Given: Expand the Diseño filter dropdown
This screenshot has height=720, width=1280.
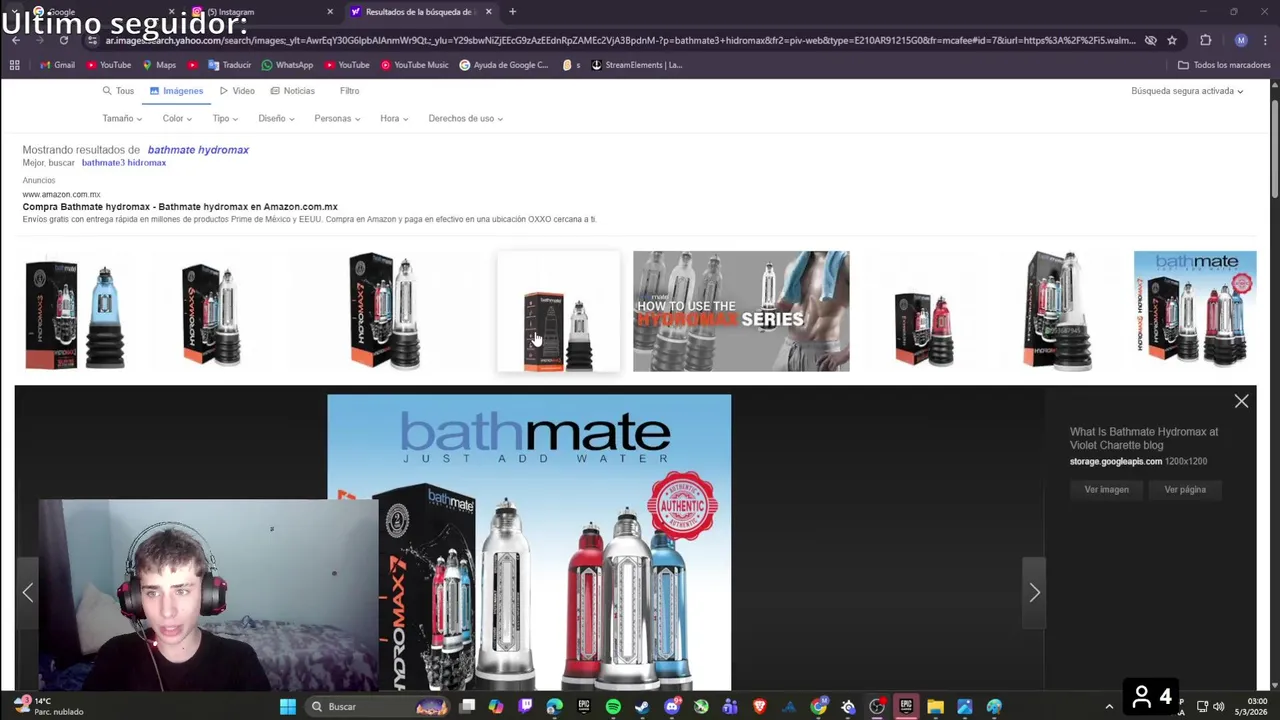Looking at the screenshot, I should pos(276,118).
